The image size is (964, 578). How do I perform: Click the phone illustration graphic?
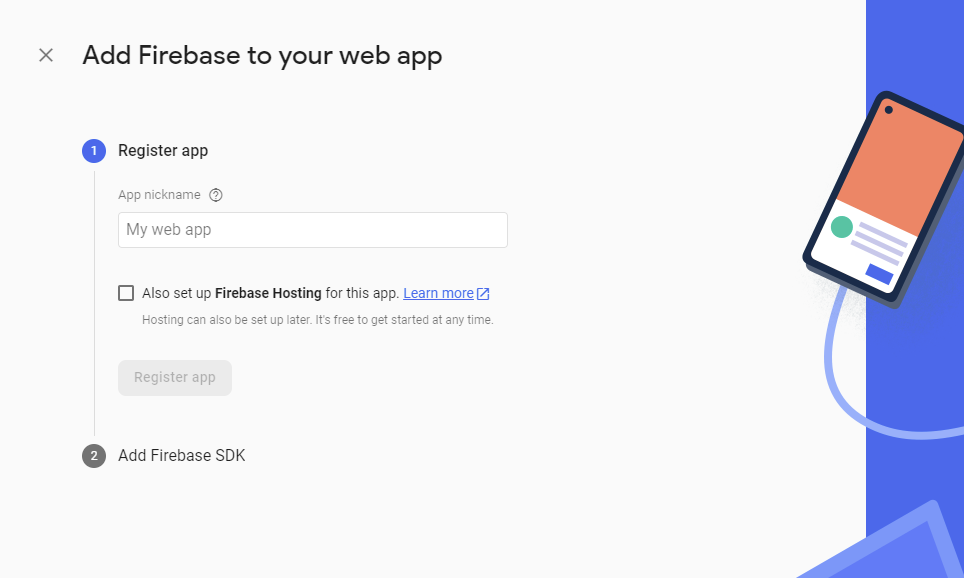tap(880, 200)
